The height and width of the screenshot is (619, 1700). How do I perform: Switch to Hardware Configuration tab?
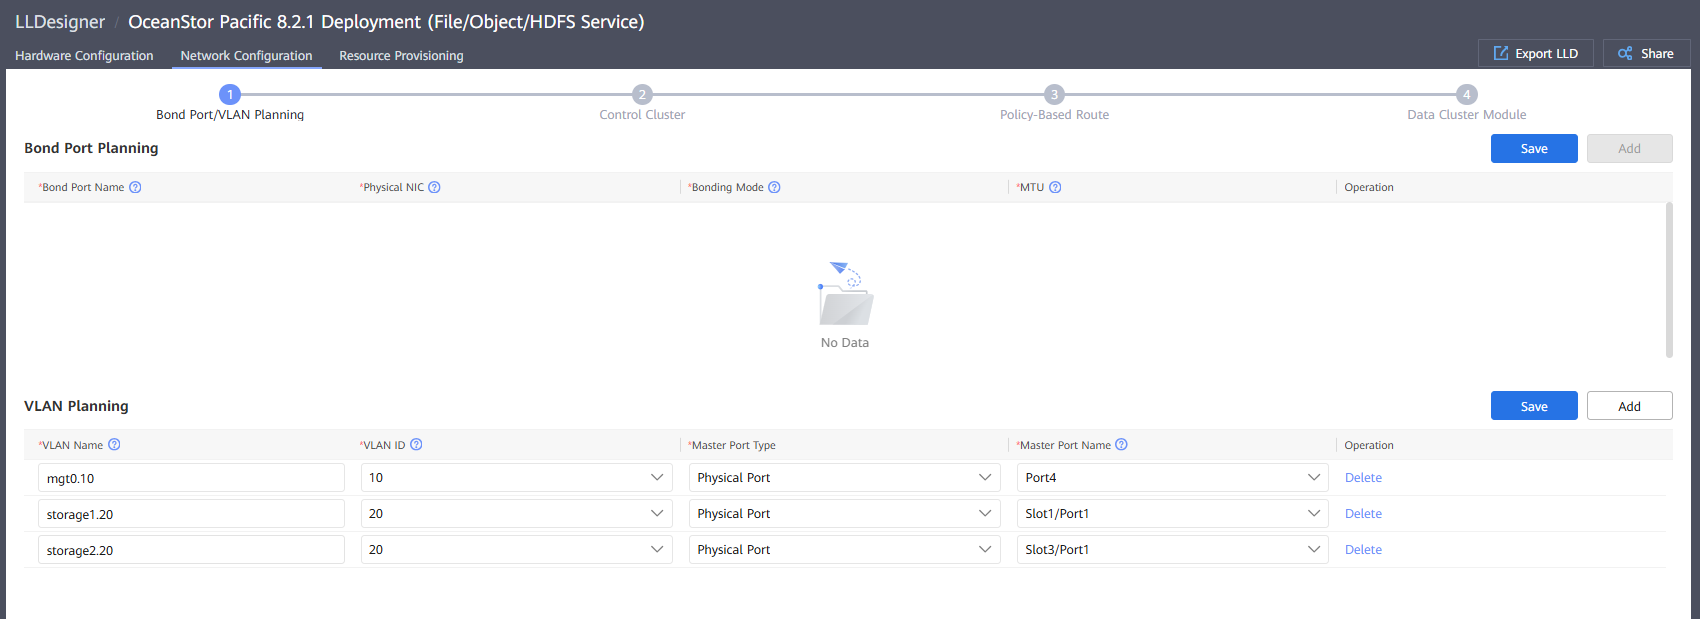click(x=84, y=56)
